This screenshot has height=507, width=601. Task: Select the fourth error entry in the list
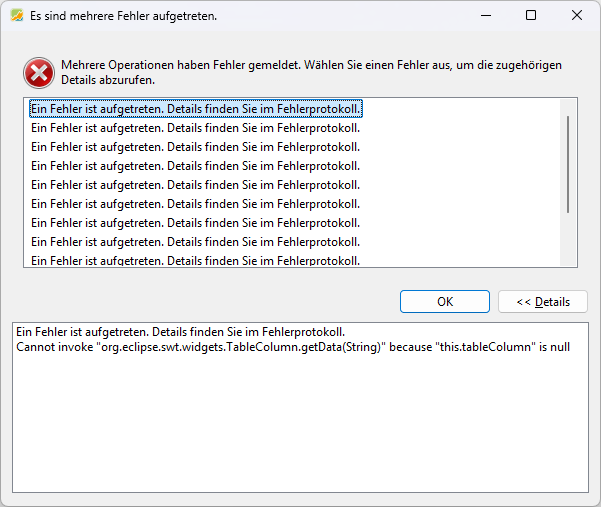coord(195,166)
